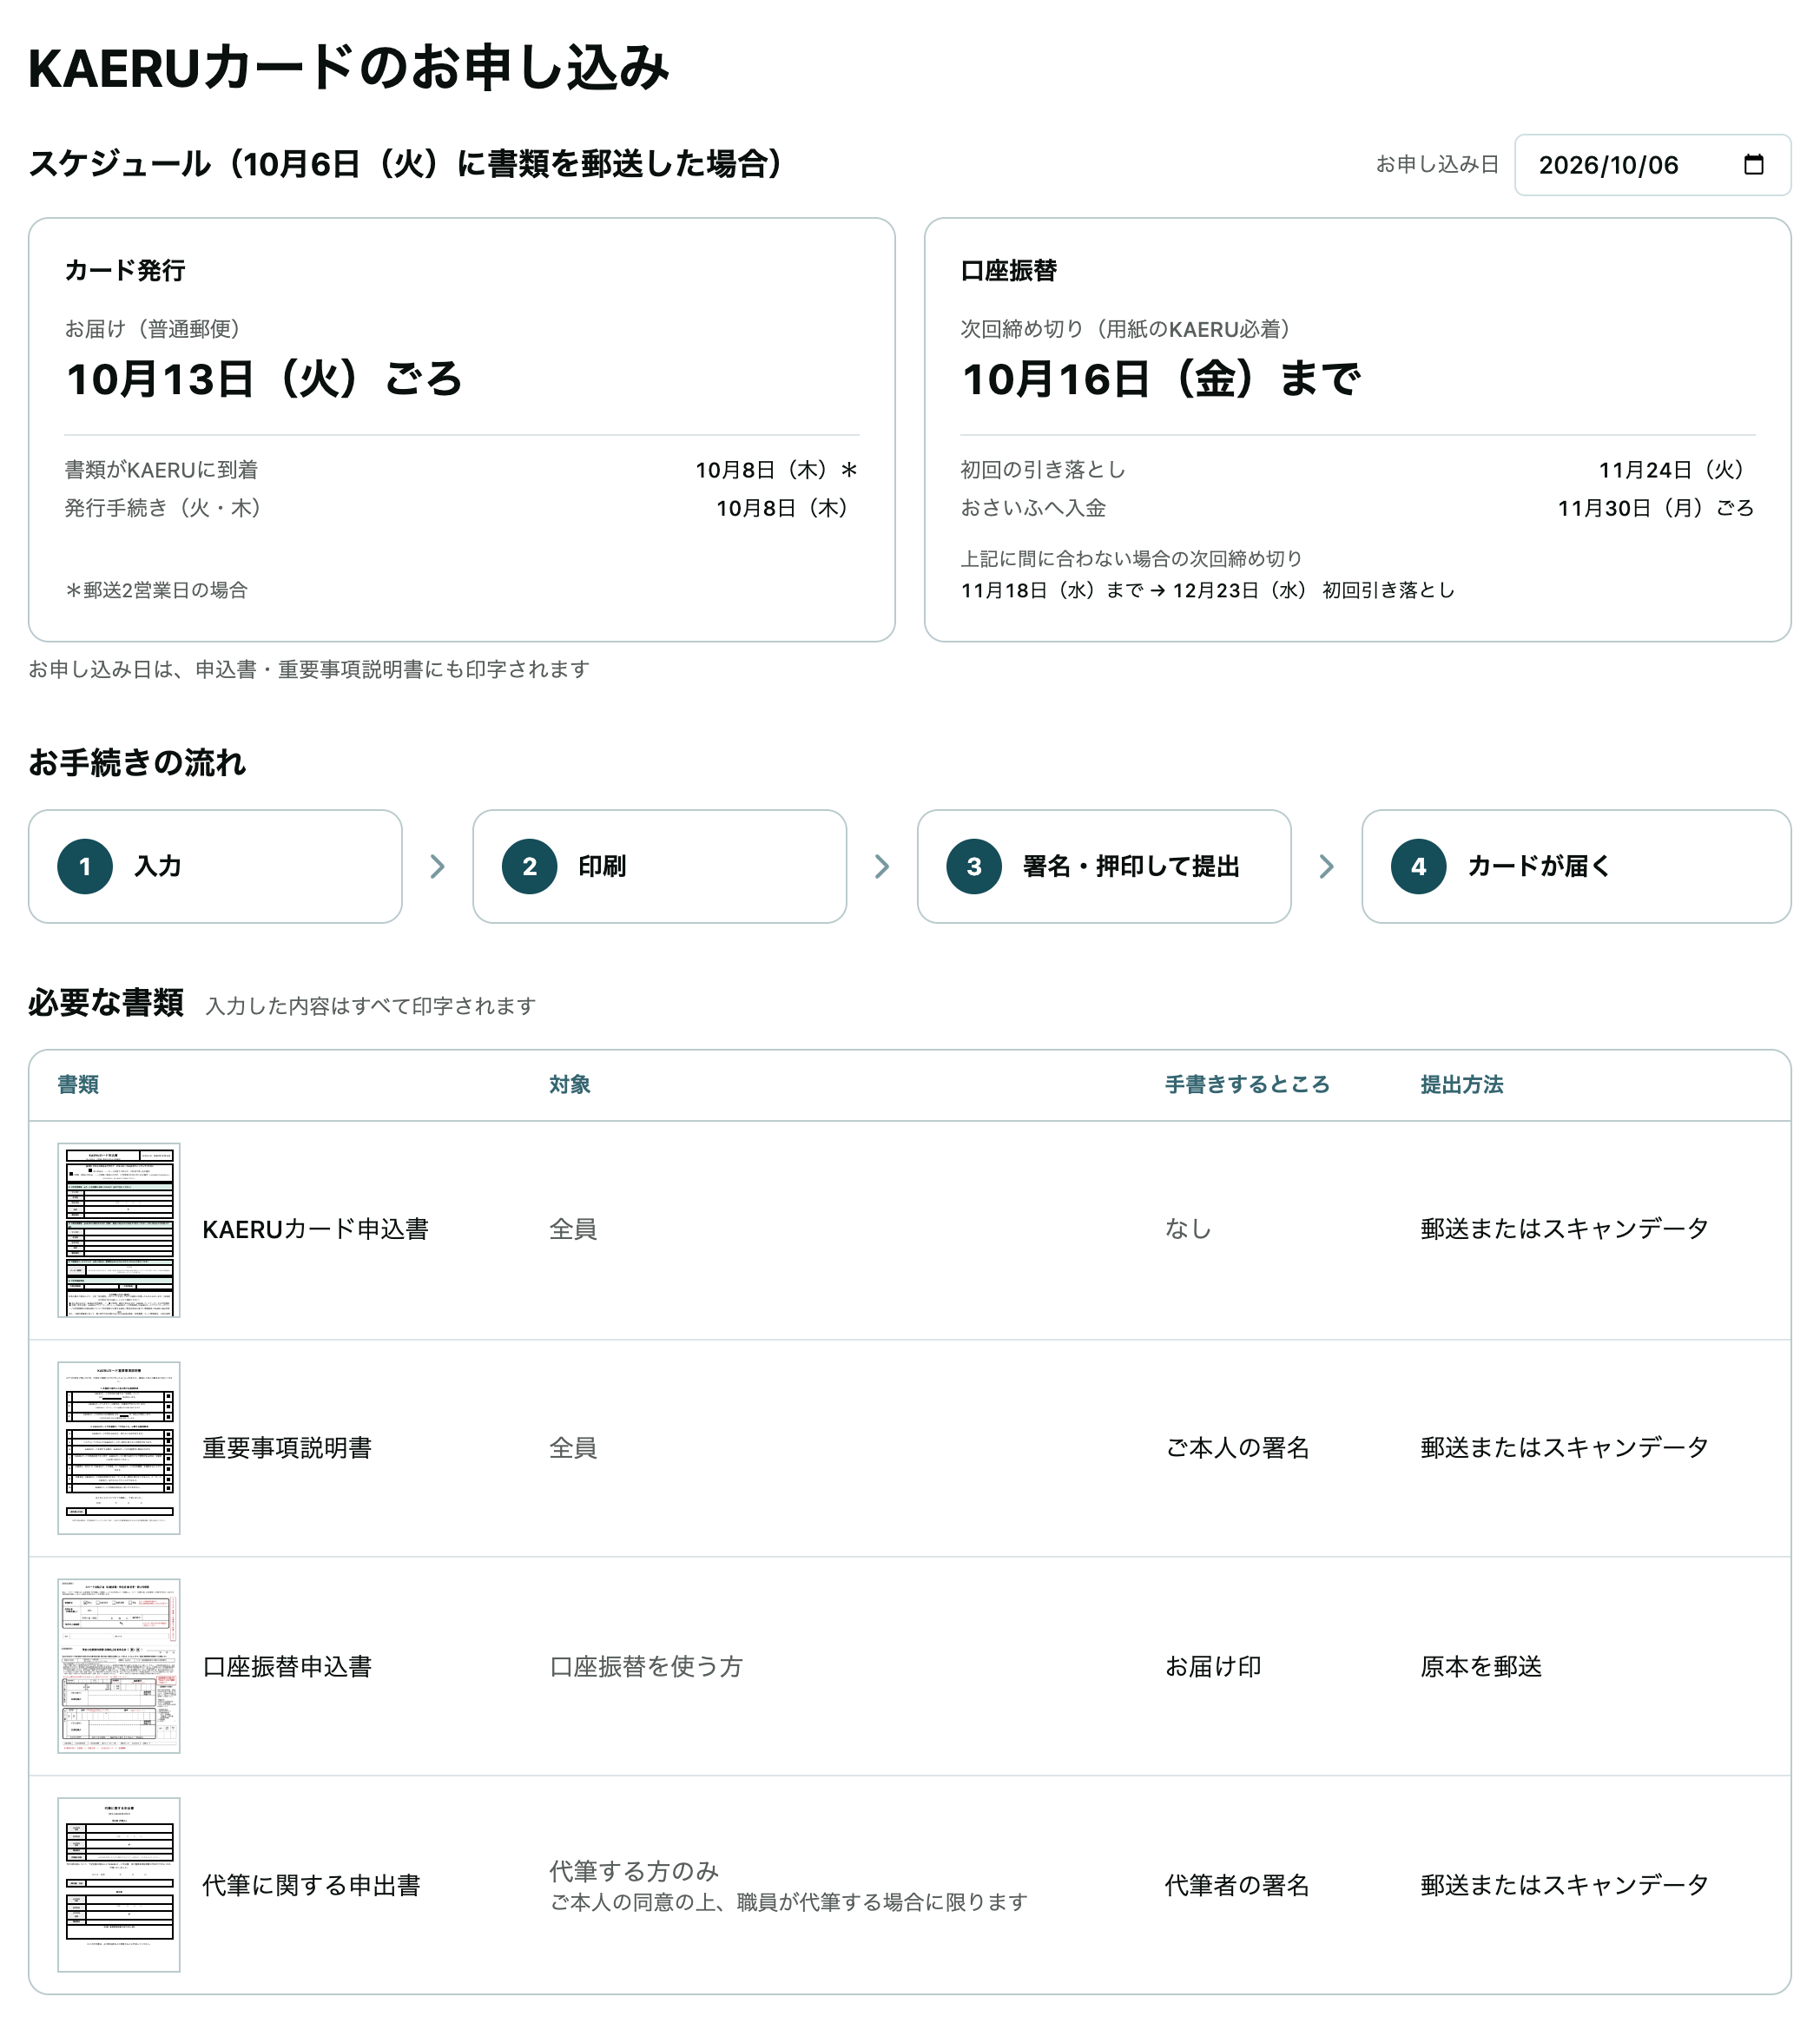
Task: Click the number 3 step circle
Action: [974, 866]
